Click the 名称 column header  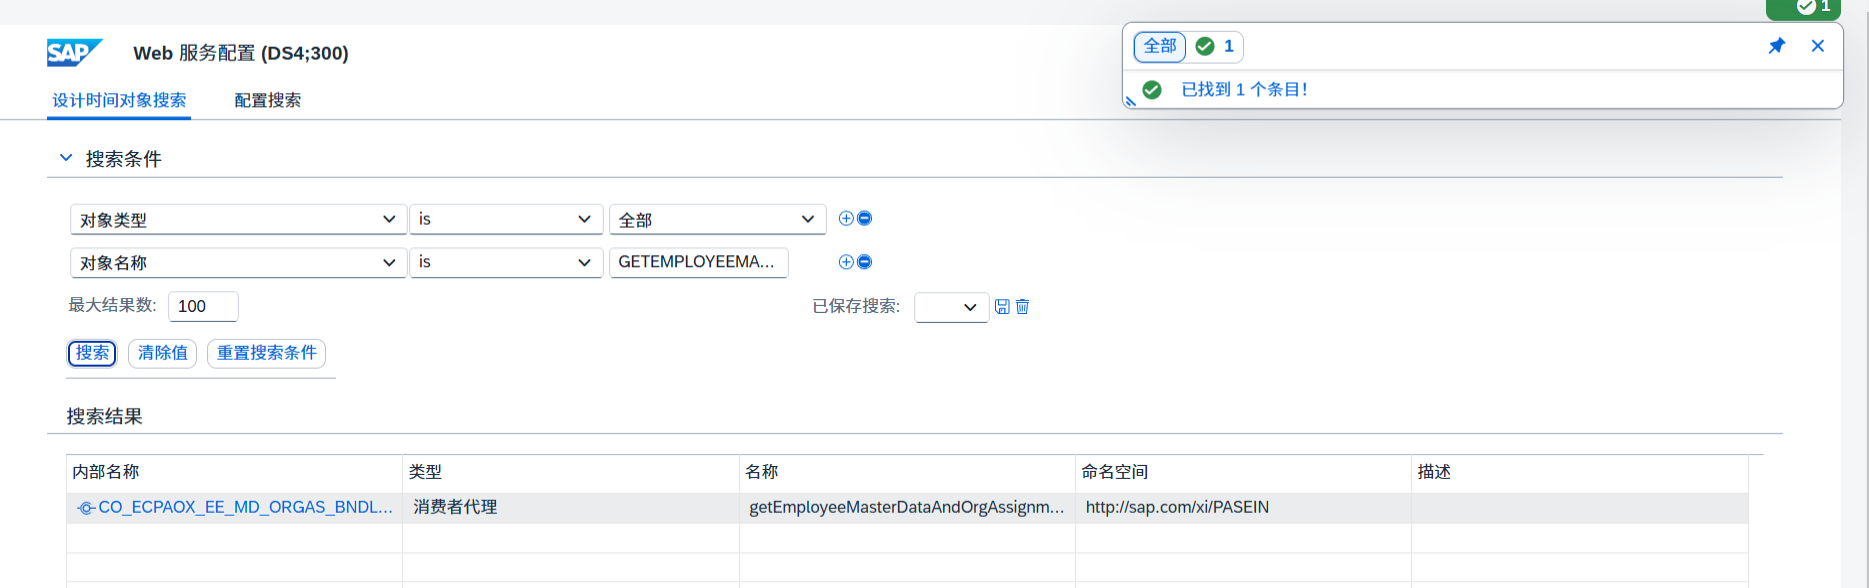pos(907,472)
